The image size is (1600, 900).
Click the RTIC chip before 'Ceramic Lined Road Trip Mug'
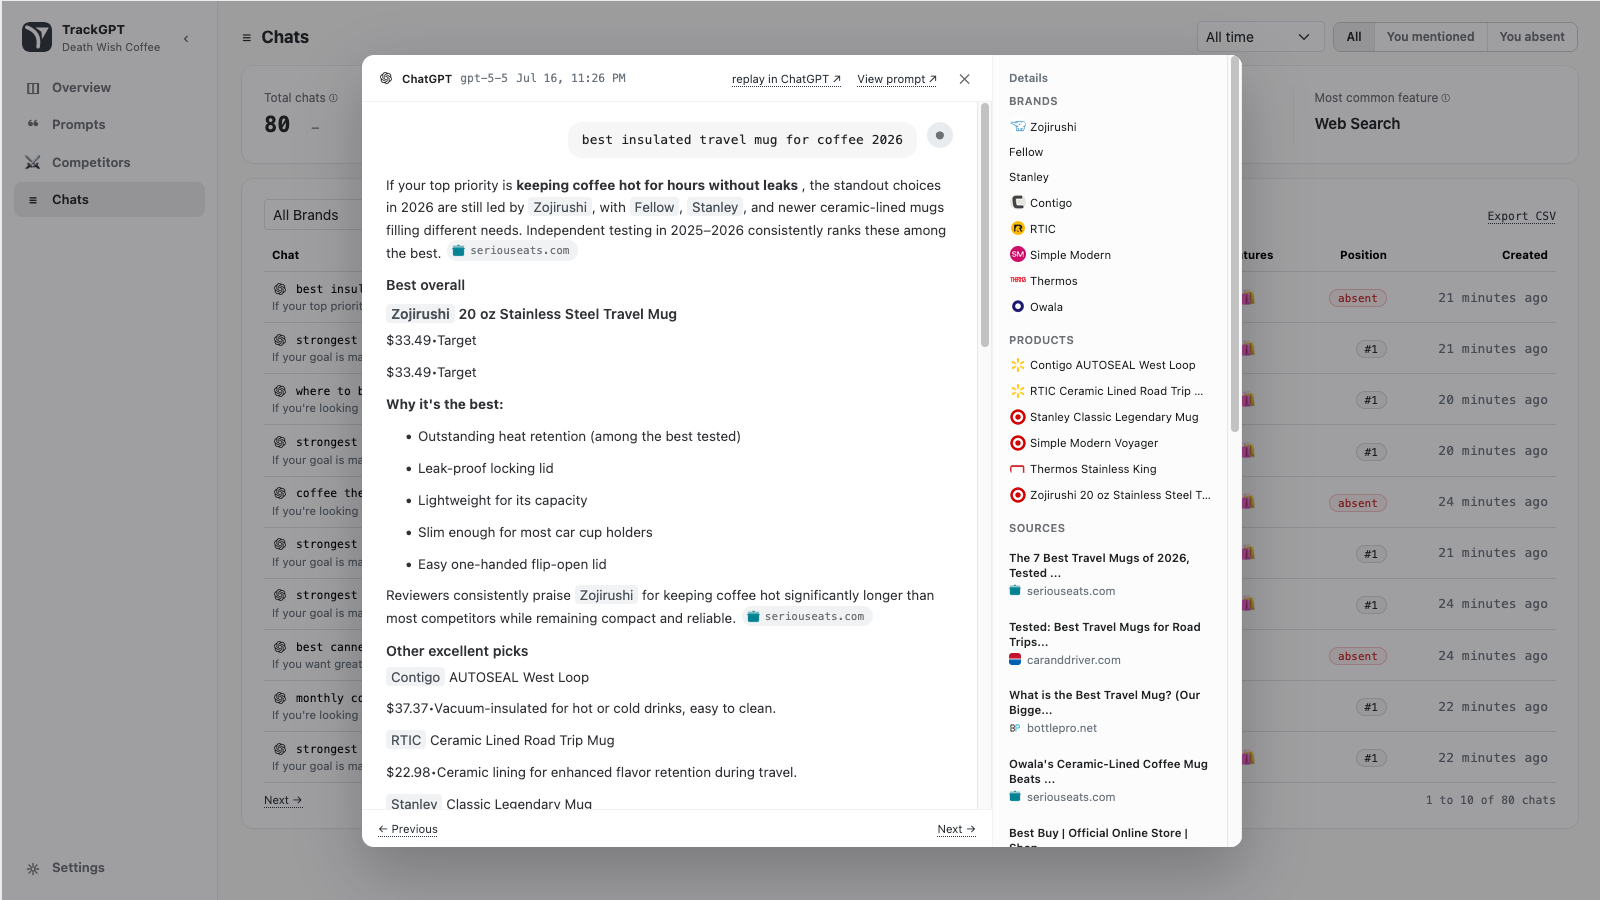406,740
